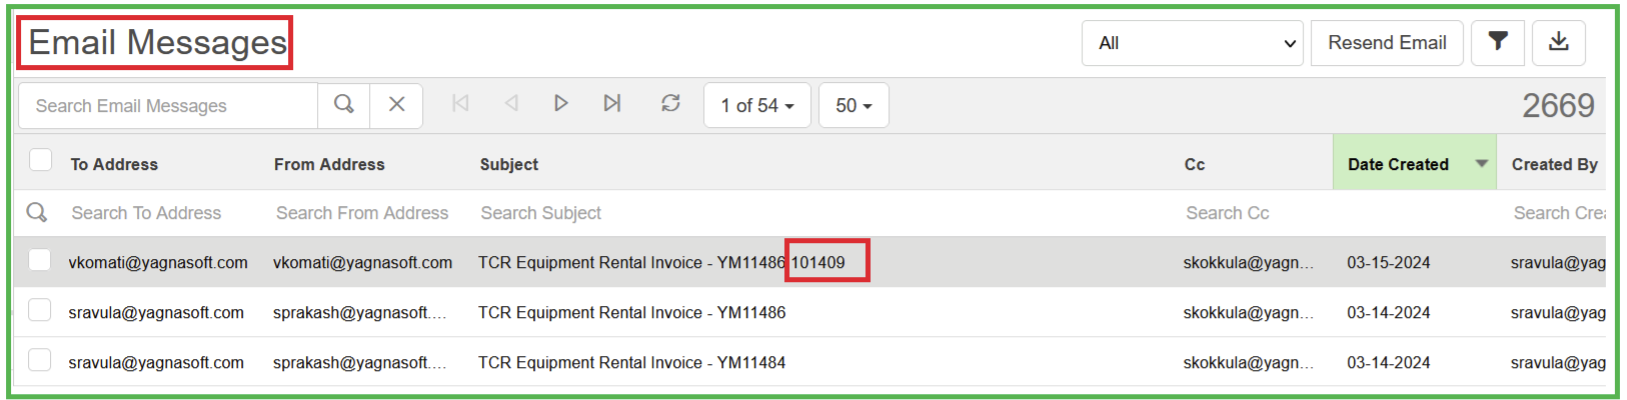1627x400 pixels.
Task: Sort by Date Created column header
Action: pos(1397,164)
